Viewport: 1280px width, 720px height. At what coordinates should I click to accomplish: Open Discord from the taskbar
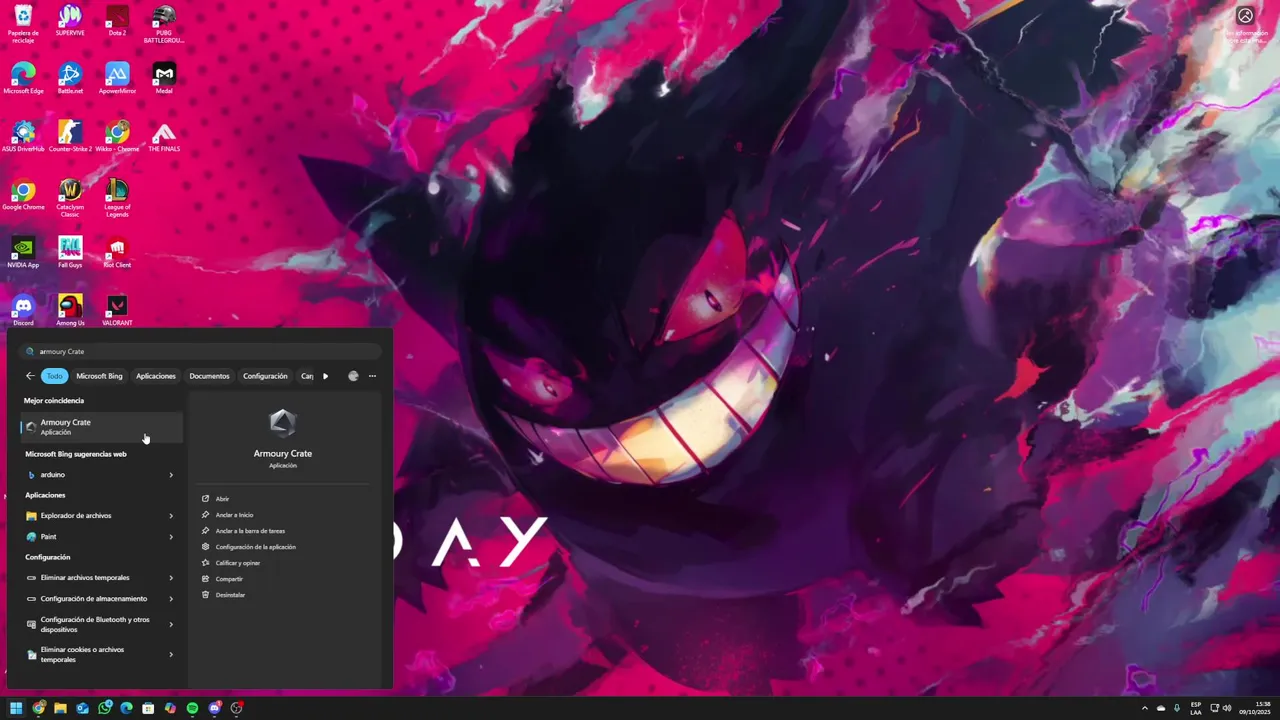click(214, 708)
